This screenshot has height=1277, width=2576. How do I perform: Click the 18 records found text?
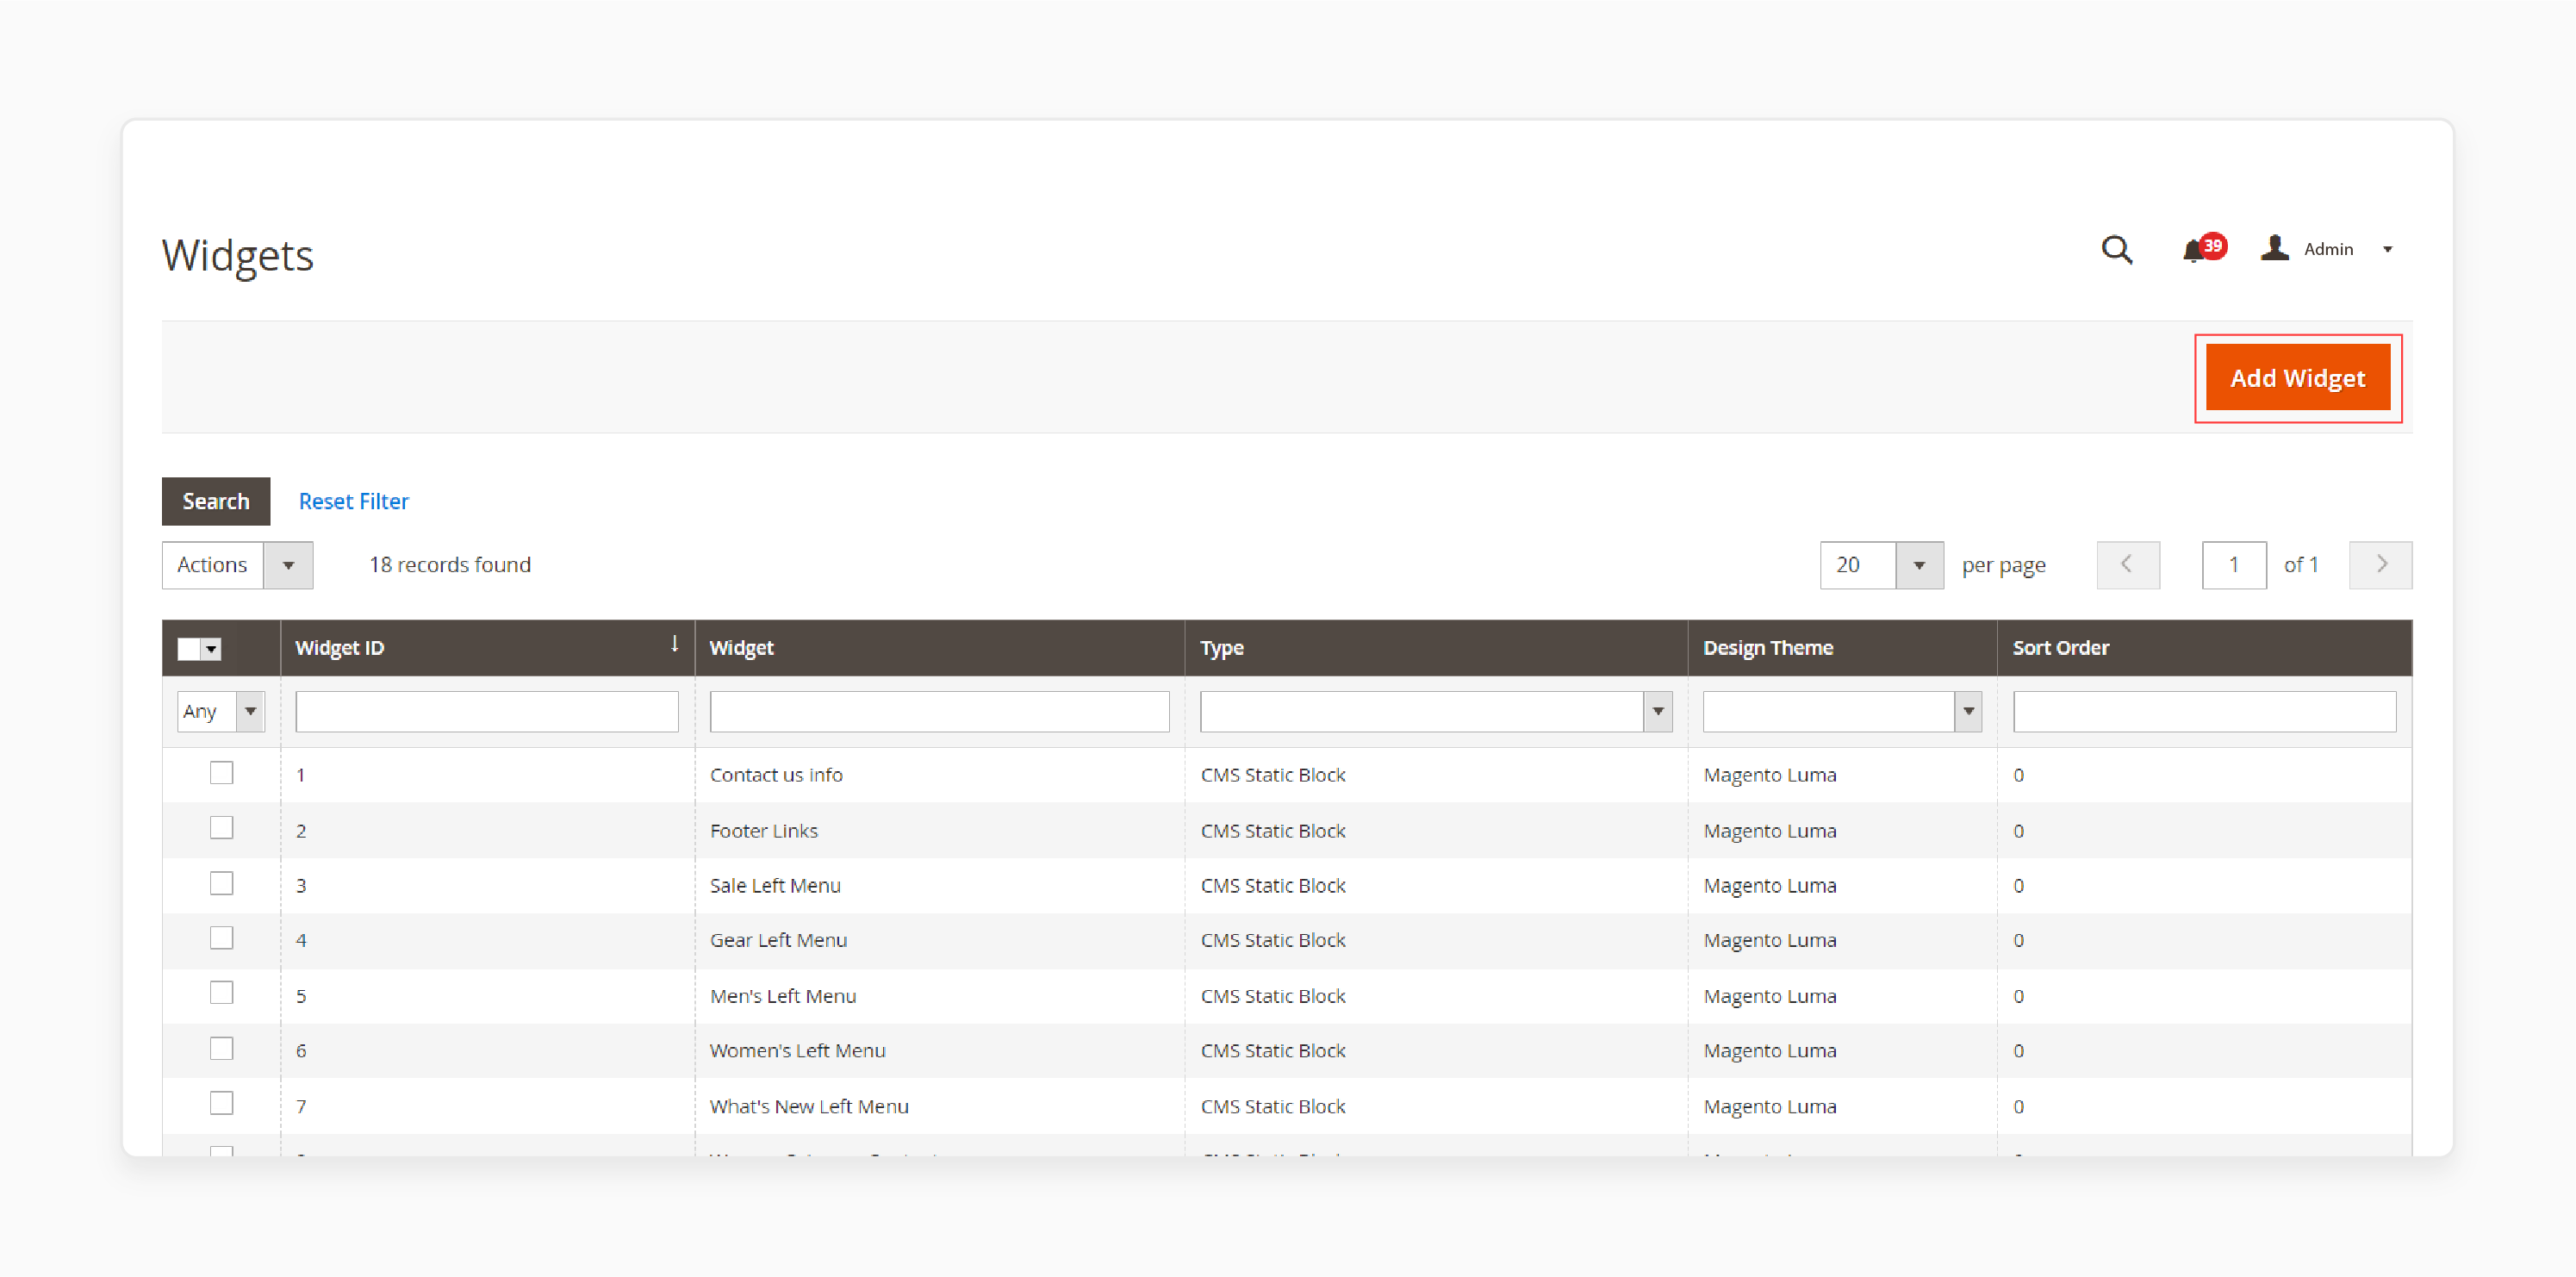pos(450,565)
